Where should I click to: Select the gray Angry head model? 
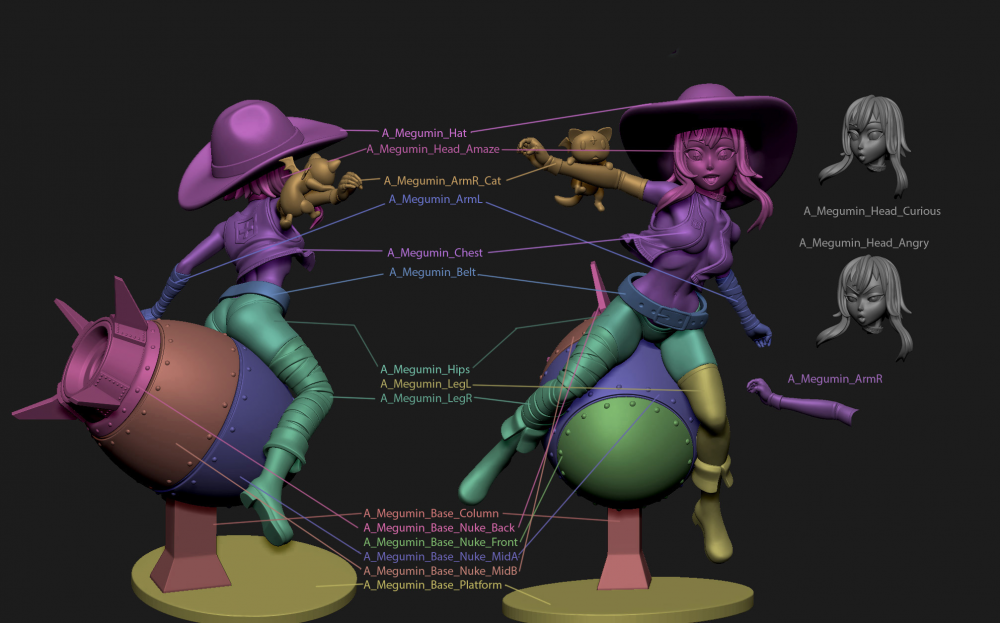(864, 306)
